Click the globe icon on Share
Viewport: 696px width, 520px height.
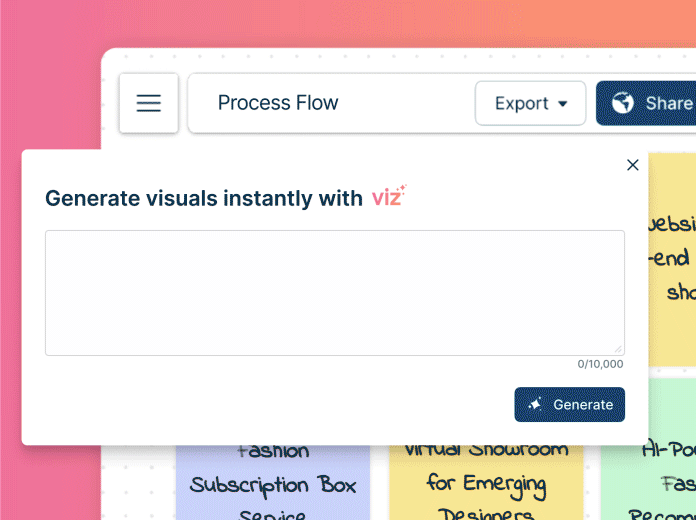623,103
